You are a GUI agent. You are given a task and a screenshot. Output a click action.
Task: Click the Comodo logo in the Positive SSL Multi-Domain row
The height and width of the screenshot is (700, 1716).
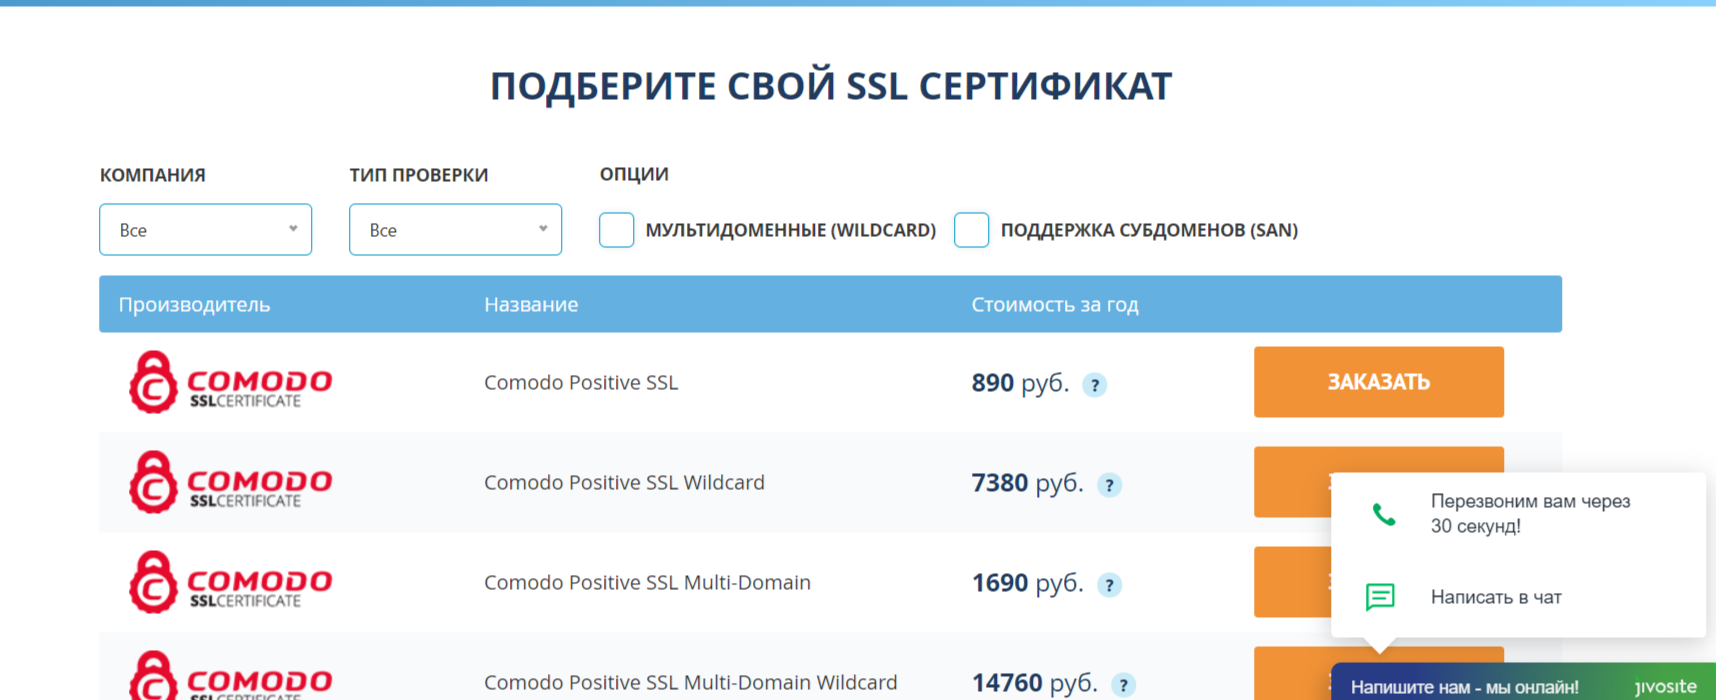coord(230,582)
